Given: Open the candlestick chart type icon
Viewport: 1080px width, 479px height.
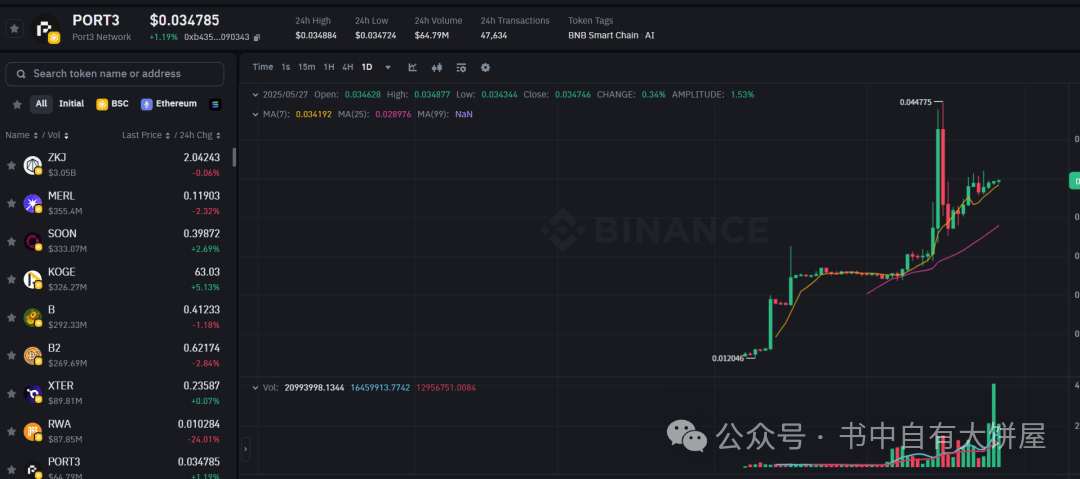Looking at the screenshot, I should [x=437, y=68].
